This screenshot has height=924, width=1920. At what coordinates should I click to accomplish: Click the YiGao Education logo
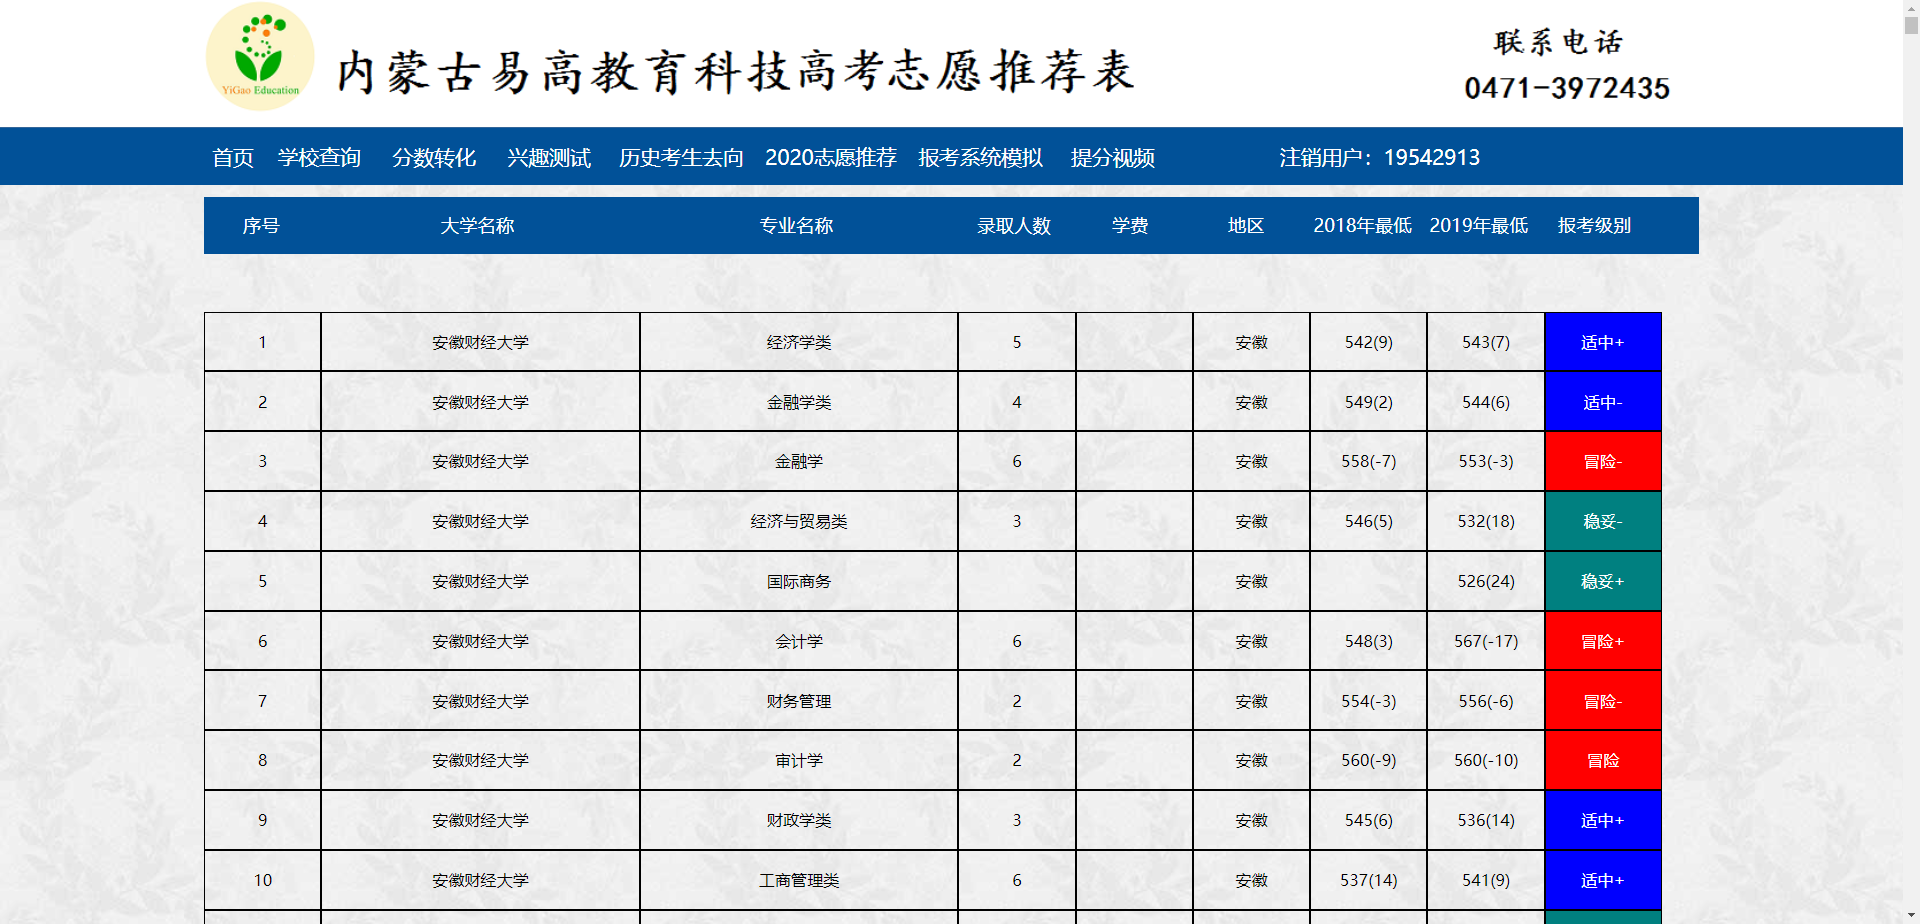point(260,56)
